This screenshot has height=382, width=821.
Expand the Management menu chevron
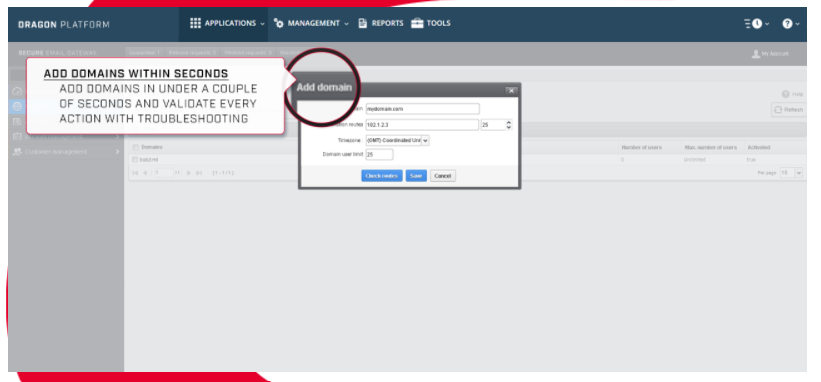(x=346, y=24)
